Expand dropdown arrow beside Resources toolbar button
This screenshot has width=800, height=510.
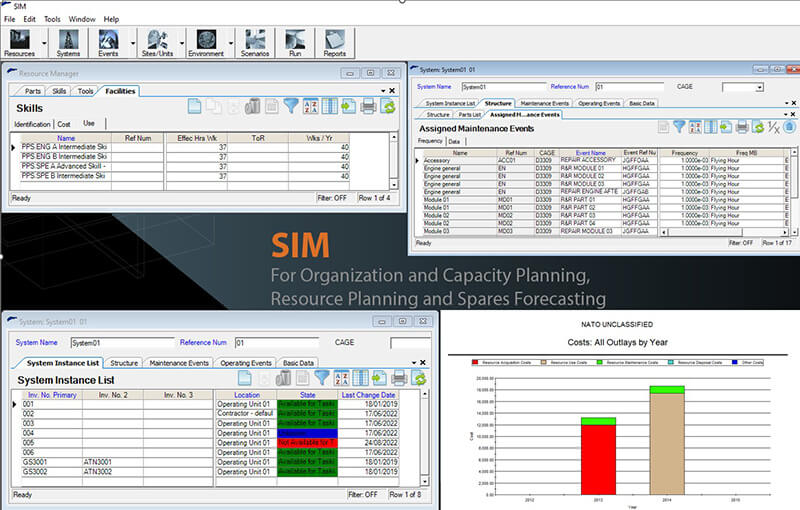[44, 43]
